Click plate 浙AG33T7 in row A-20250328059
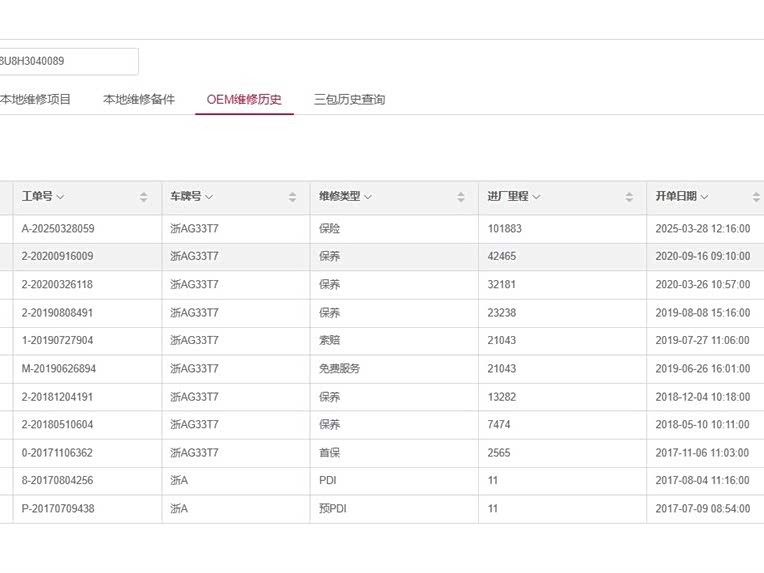This screenshot has height=573, width=764. 194,229
